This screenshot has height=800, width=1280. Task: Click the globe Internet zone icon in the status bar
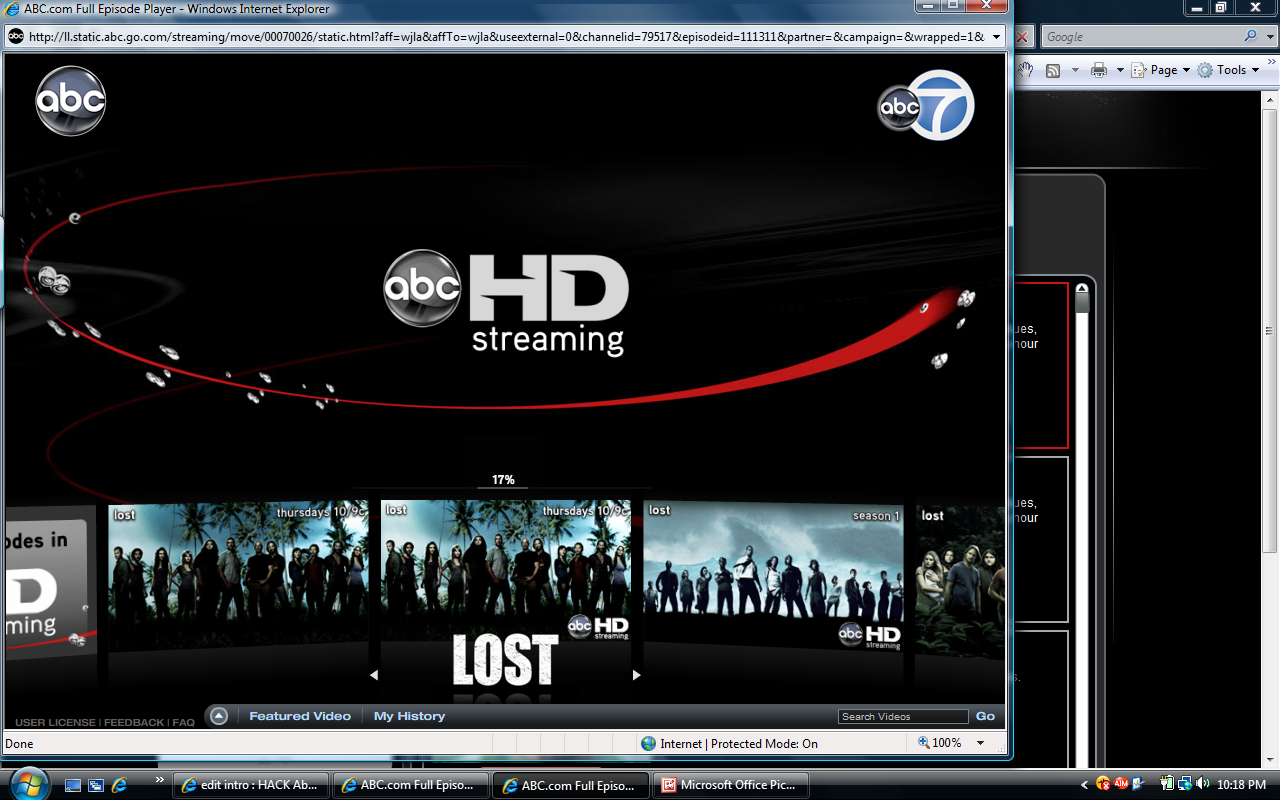tap(649, 743)
